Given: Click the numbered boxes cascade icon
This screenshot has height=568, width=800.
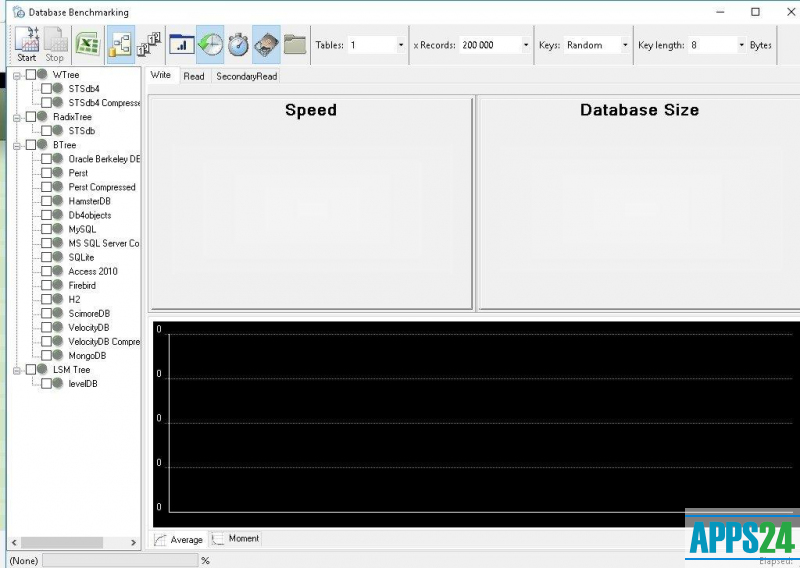Looking at the screenshot, I should pyautogui.click(x=148, y=45).
